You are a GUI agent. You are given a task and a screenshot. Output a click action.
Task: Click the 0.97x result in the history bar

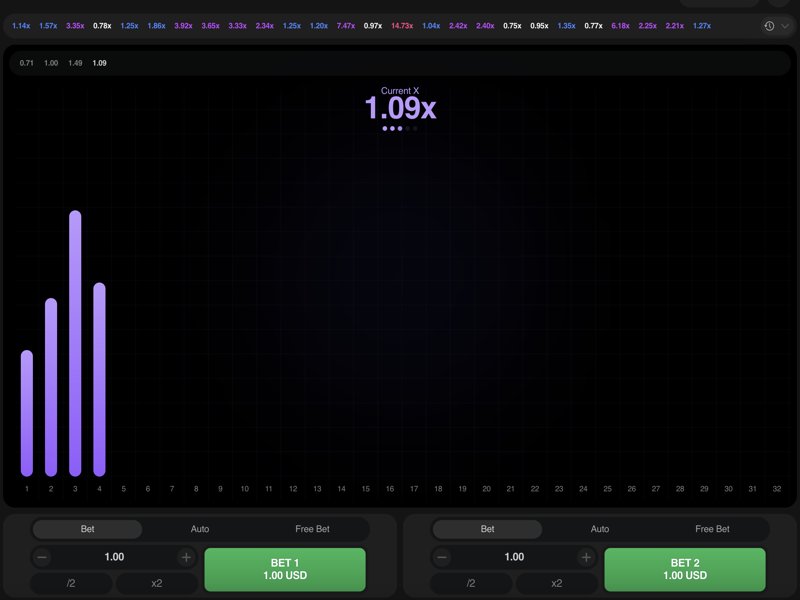(372, 26)
